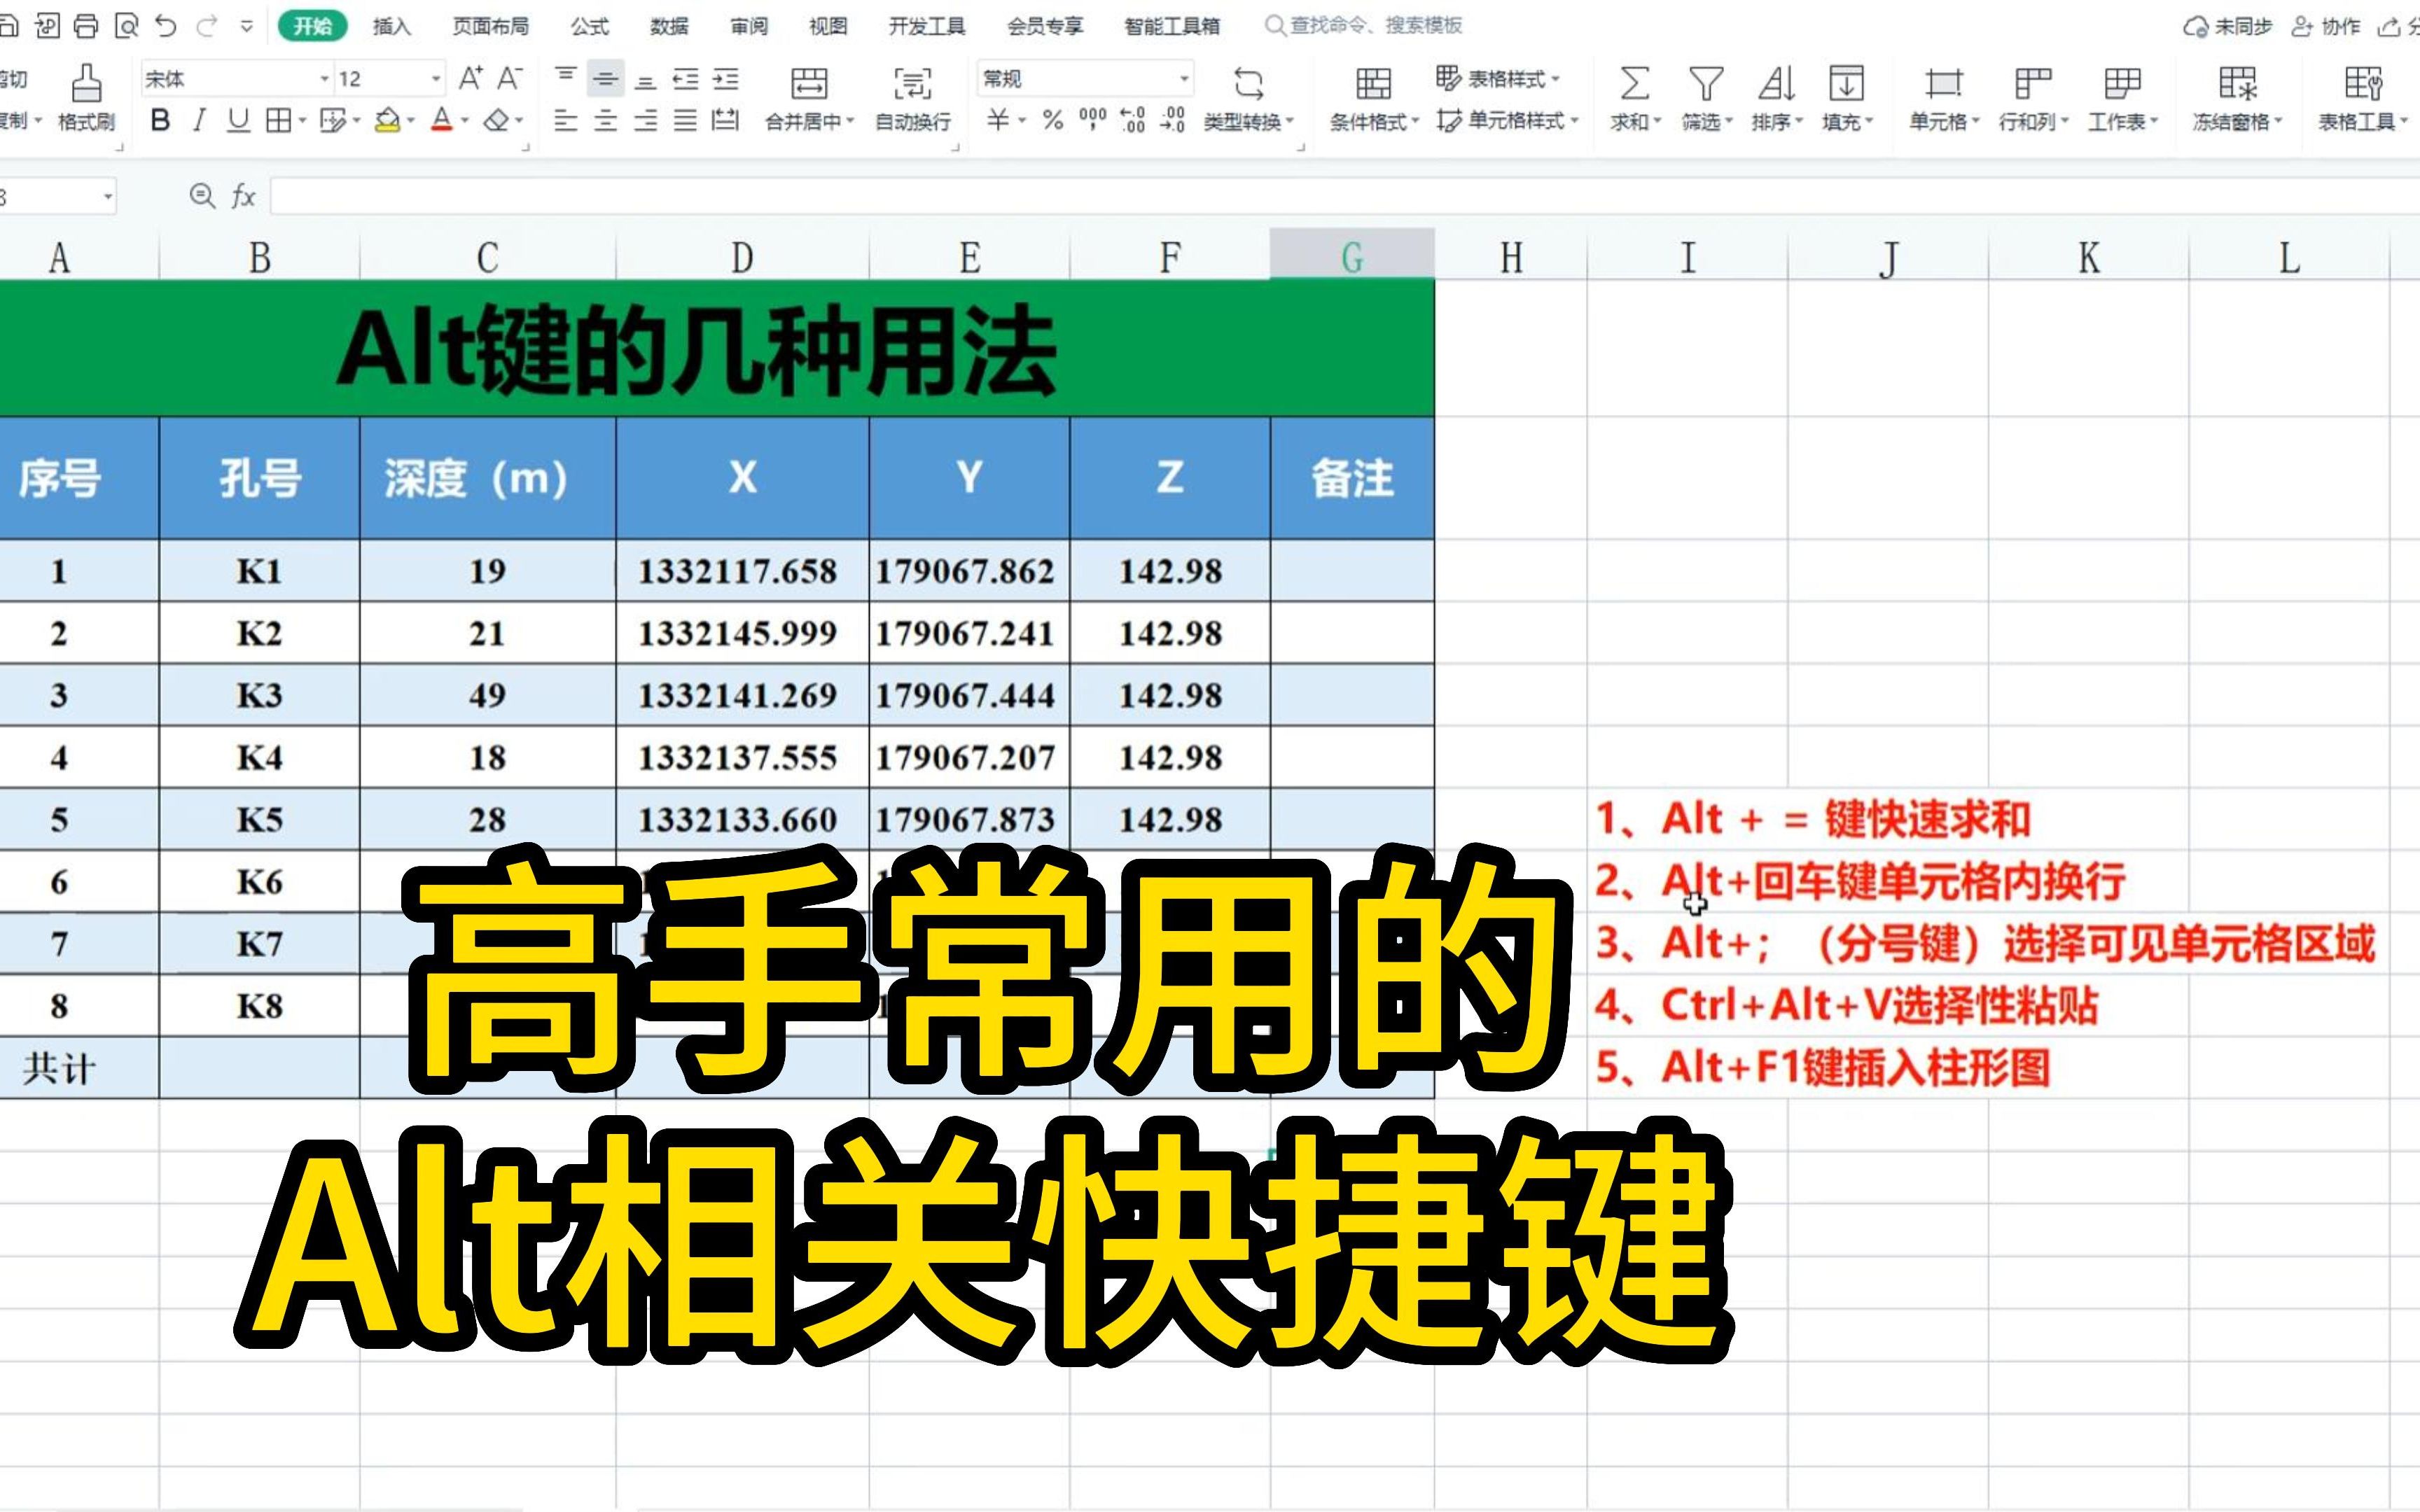2420x1512 pixels.
Task: Undo the last action
Action: [x=166, y=26]
